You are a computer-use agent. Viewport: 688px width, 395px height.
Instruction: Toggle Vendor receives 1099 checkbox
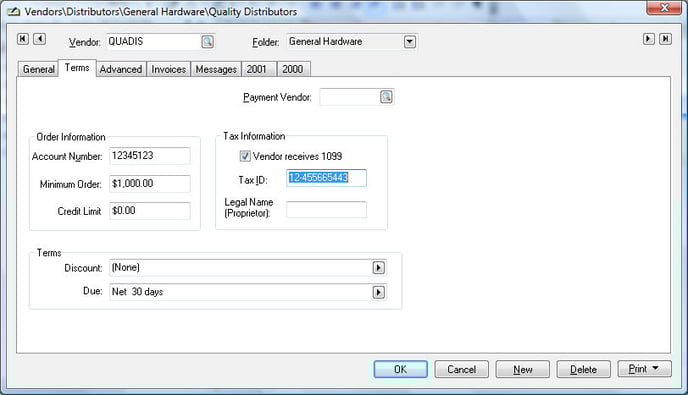tap(245, 156)
